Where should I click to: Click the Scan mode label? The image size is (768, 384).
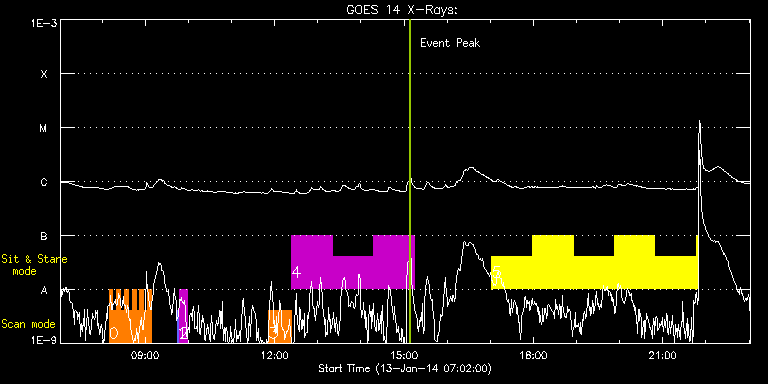(28, 324)
